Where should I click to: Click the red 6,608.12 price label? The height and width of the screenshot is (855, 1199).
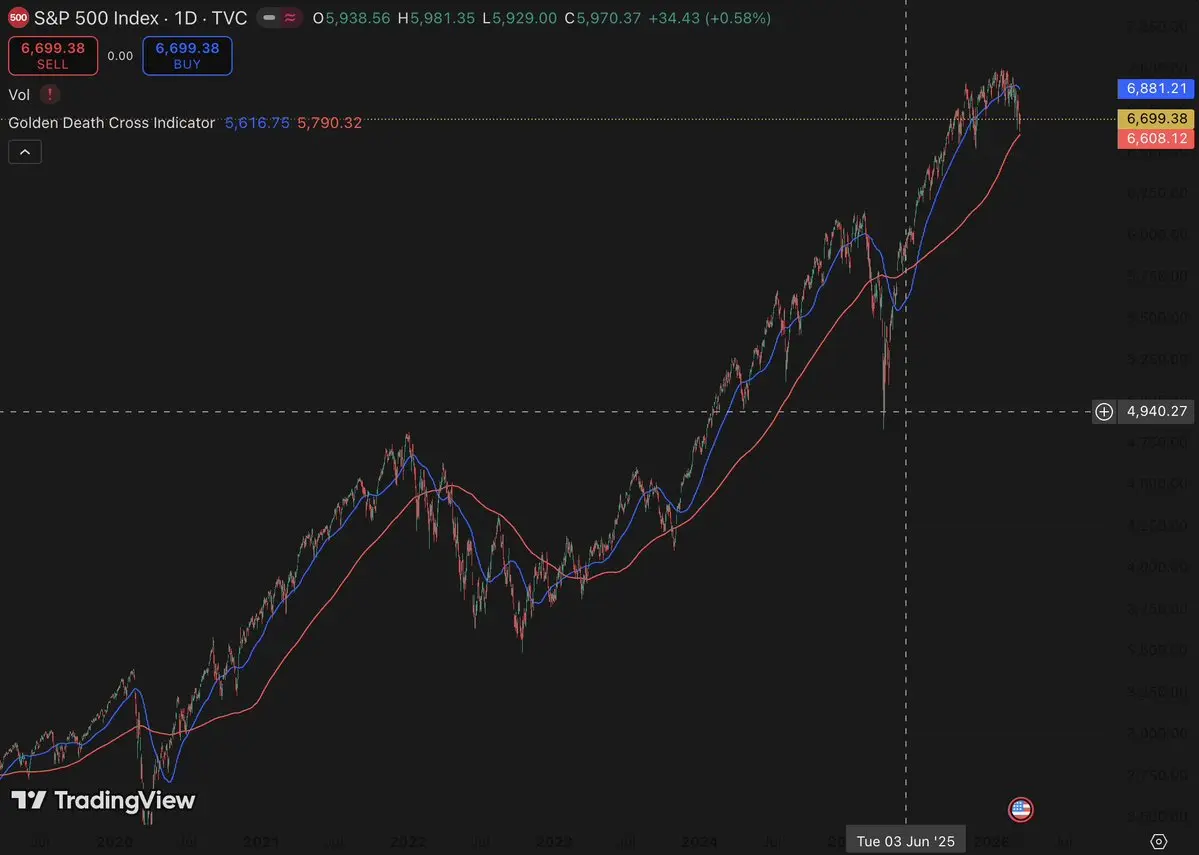(1156, 138)
